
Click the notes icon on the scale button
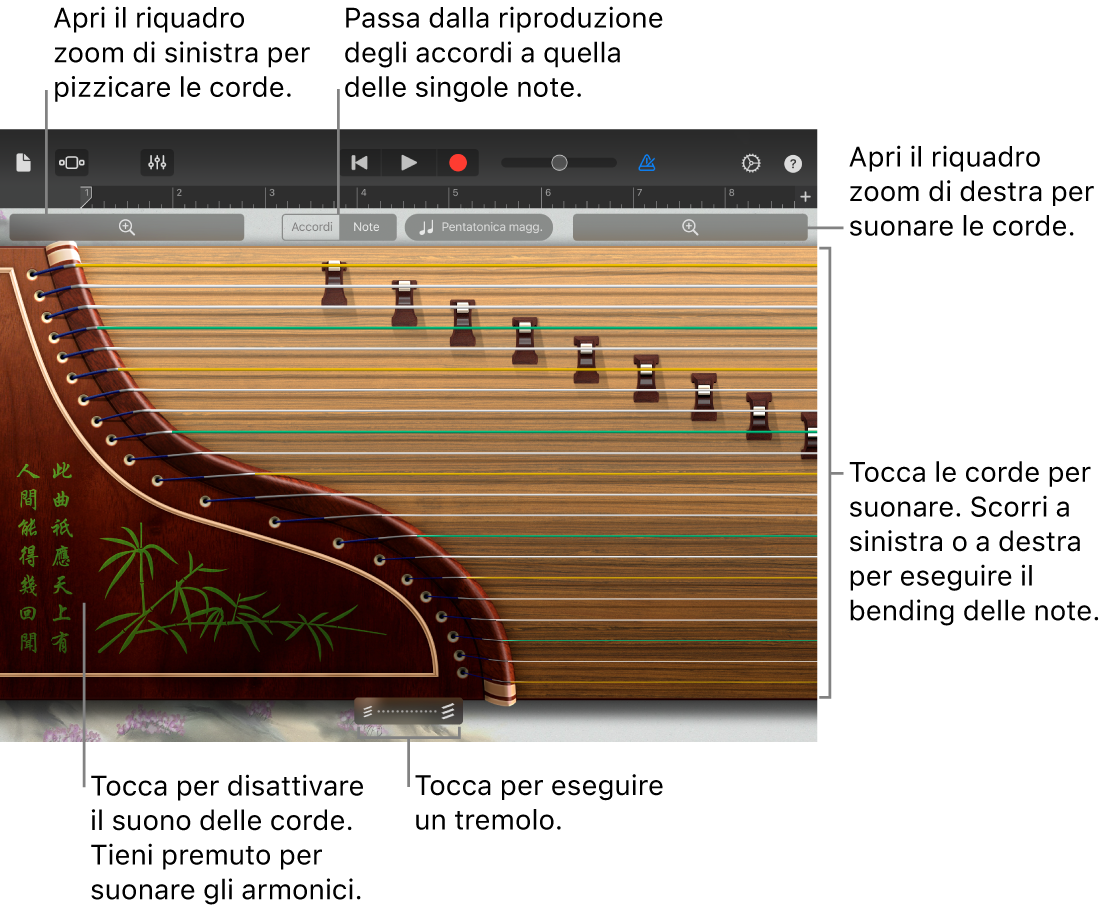click(425, 227)
